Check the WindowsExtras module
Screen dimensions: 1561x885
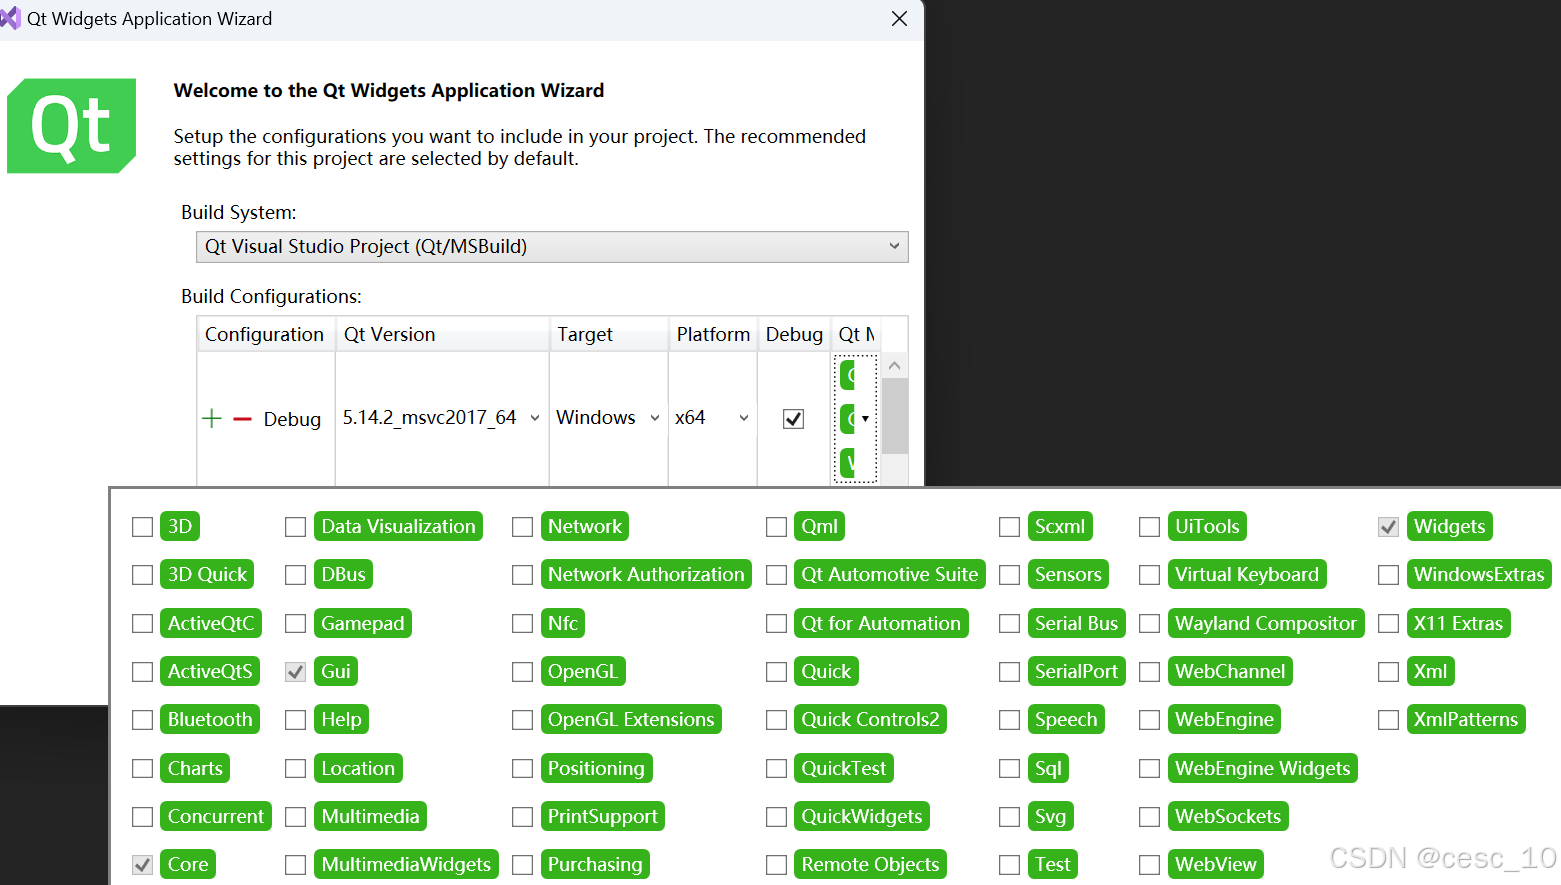1388,575
